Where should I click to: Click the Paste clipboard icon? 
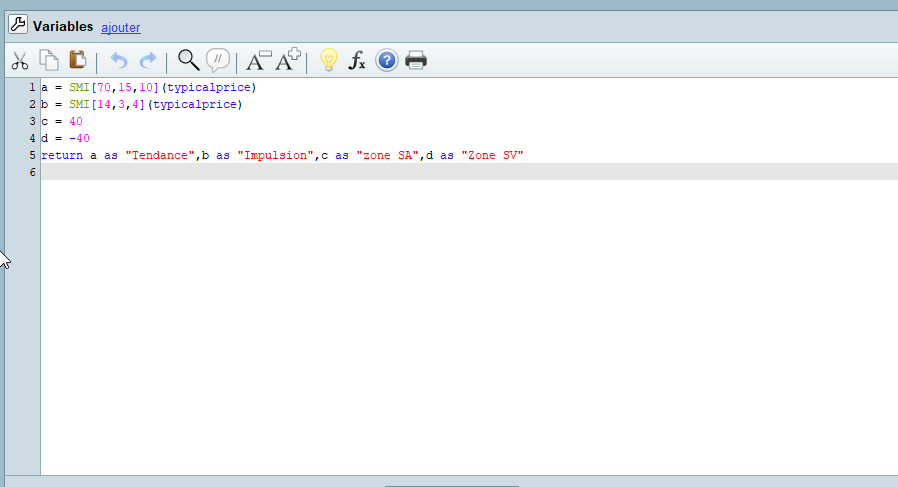pos(77,60)
